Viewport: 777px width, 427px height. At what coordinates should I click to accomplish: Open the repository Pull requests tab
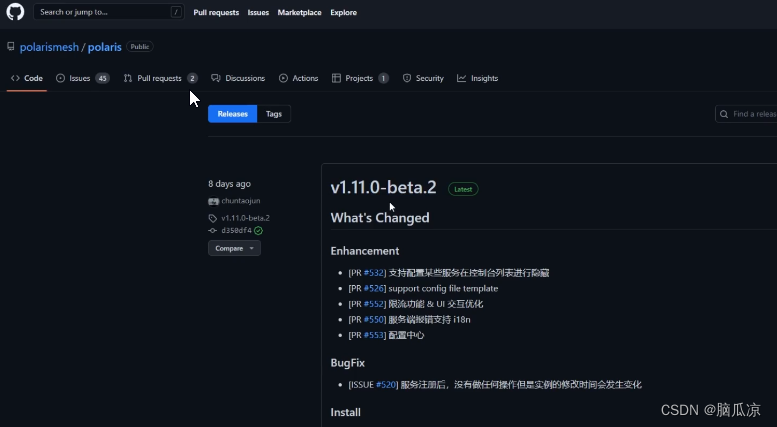pyautogui.click(x=161, y=78)
